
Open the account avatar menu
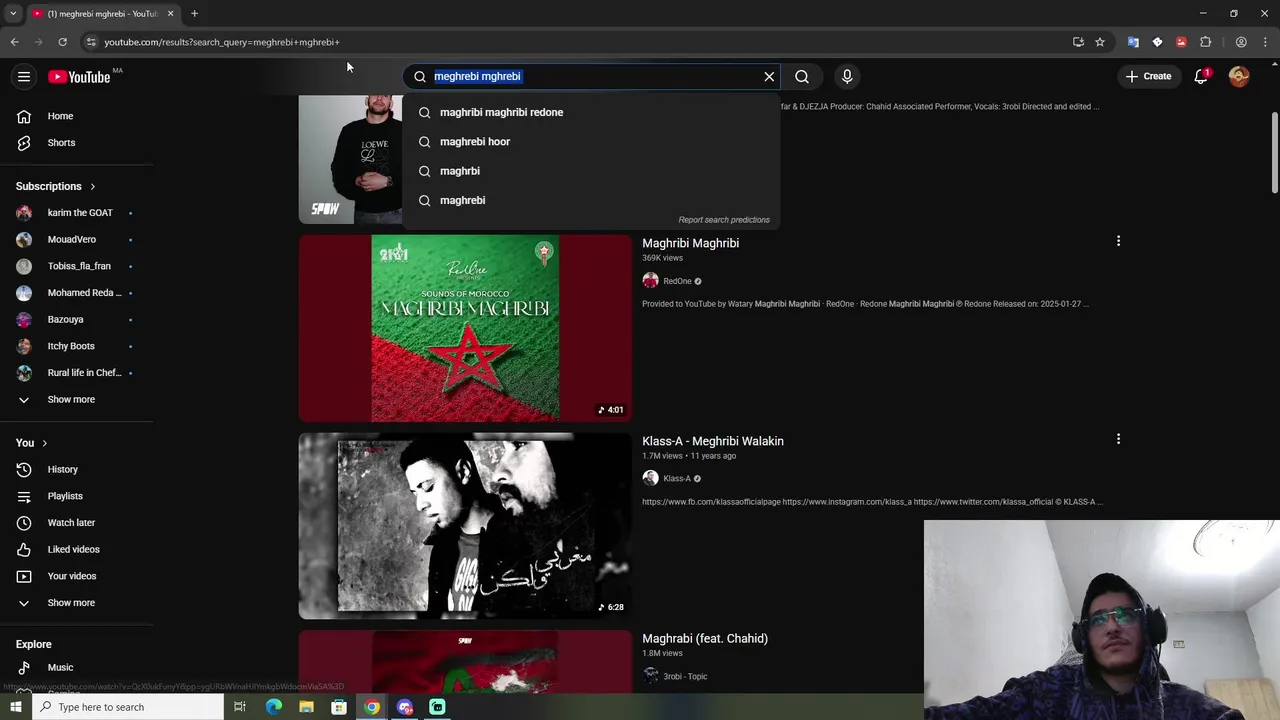click(1239, 77)
